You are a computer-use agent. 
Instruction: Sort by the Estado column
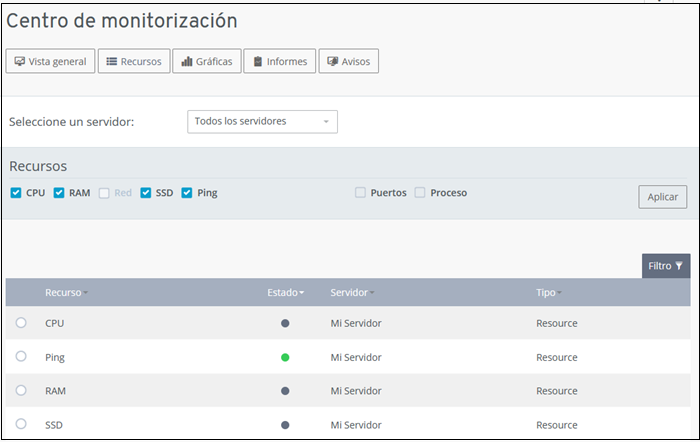click(x=286, y=292)
